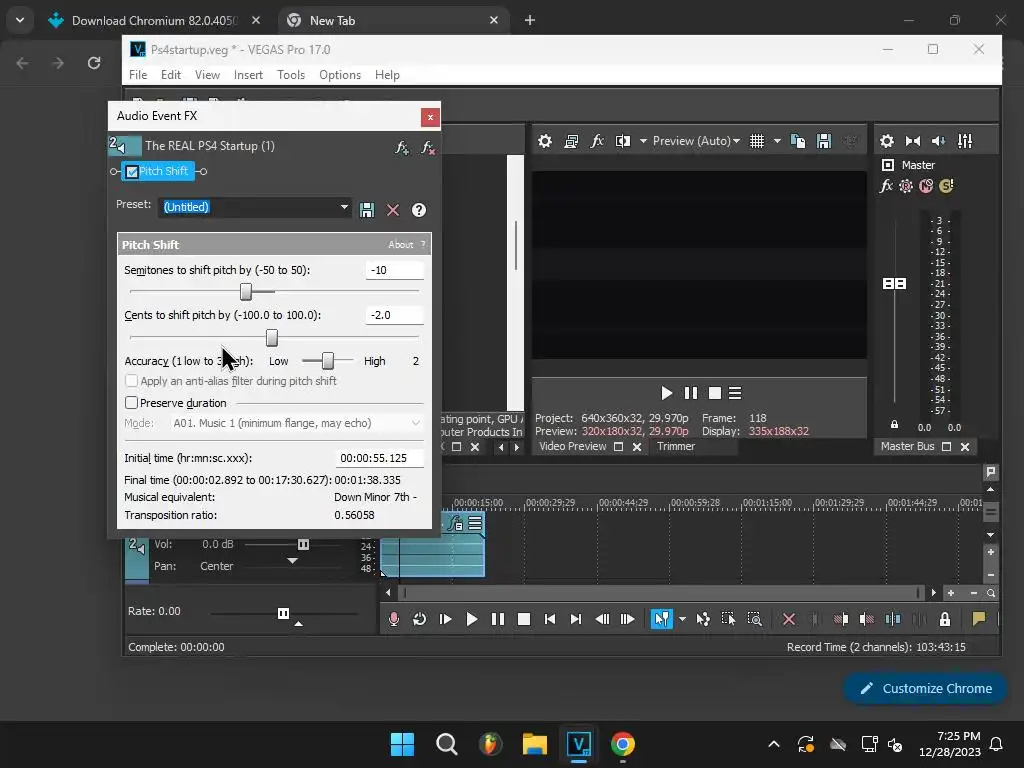Open the Insert menu

248,75
